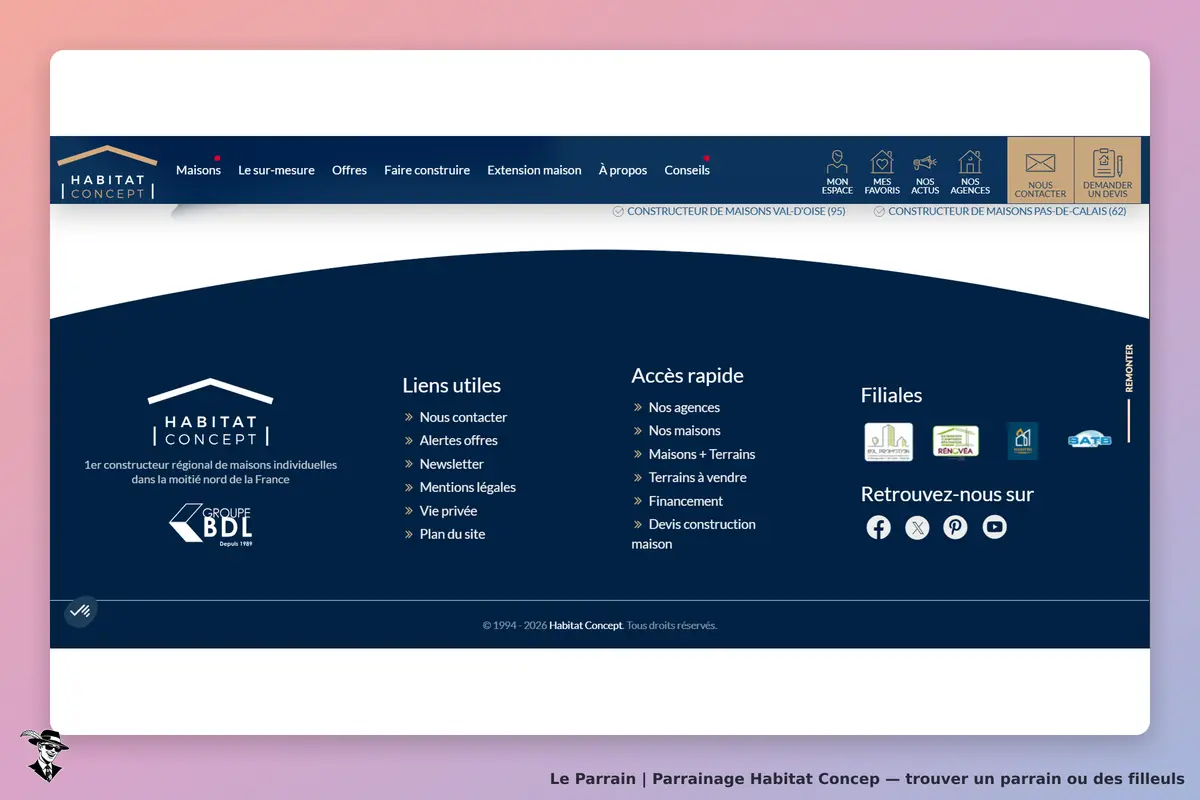This screenshot has height=800, width=1200.
Task: Open the Alertes offres link
Action: (x=458, y=440)
